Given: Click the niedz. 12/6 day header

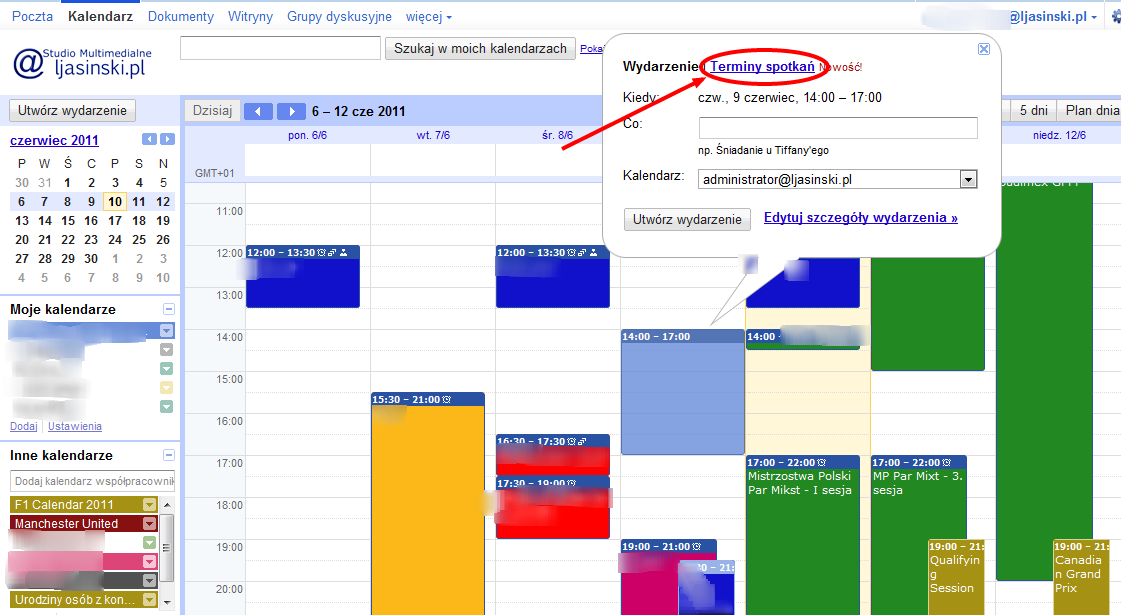Looking at the screenshot, I should click(1060, 135).
